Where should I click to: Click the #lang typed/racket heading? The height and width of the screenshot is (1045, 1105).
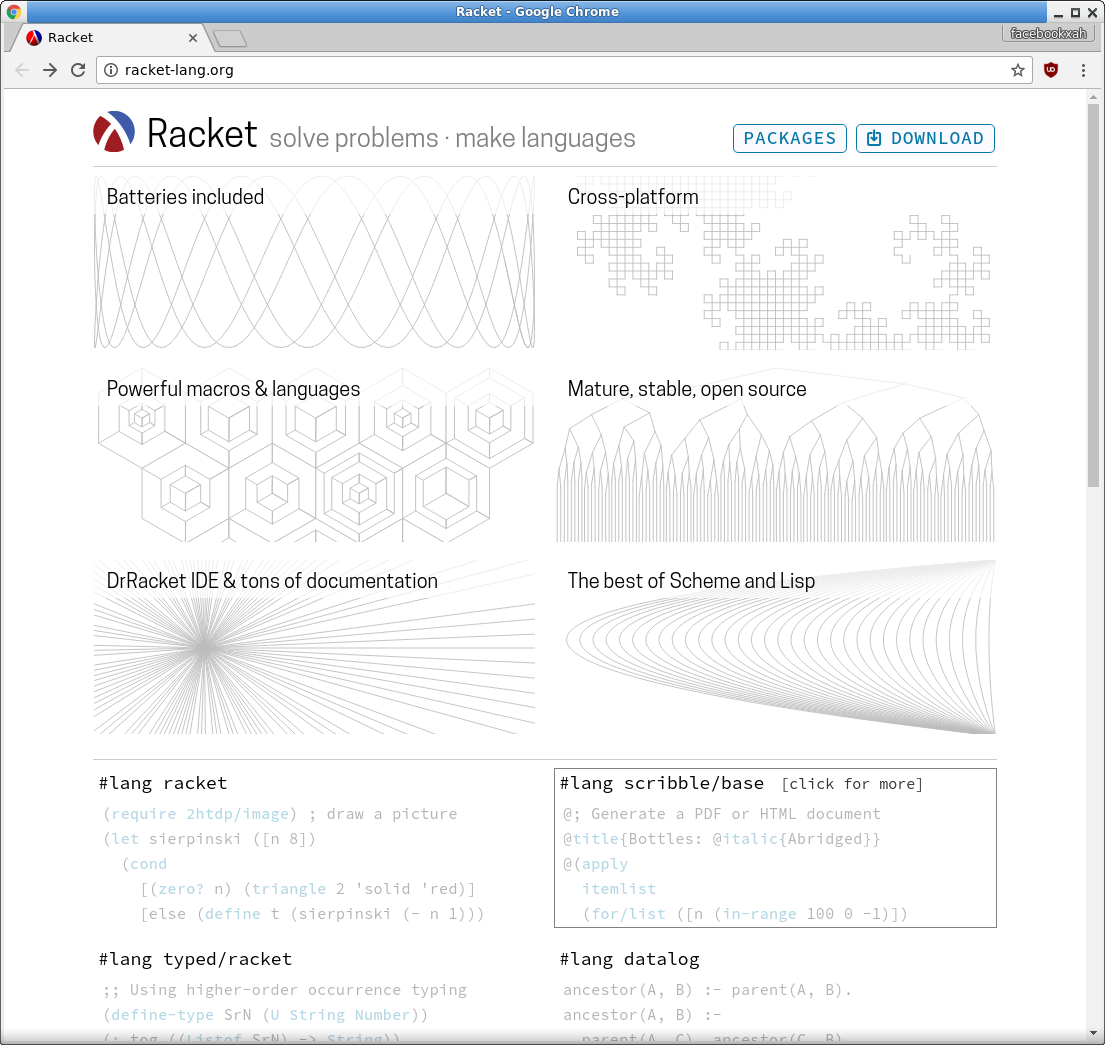[x=195, y=960]
